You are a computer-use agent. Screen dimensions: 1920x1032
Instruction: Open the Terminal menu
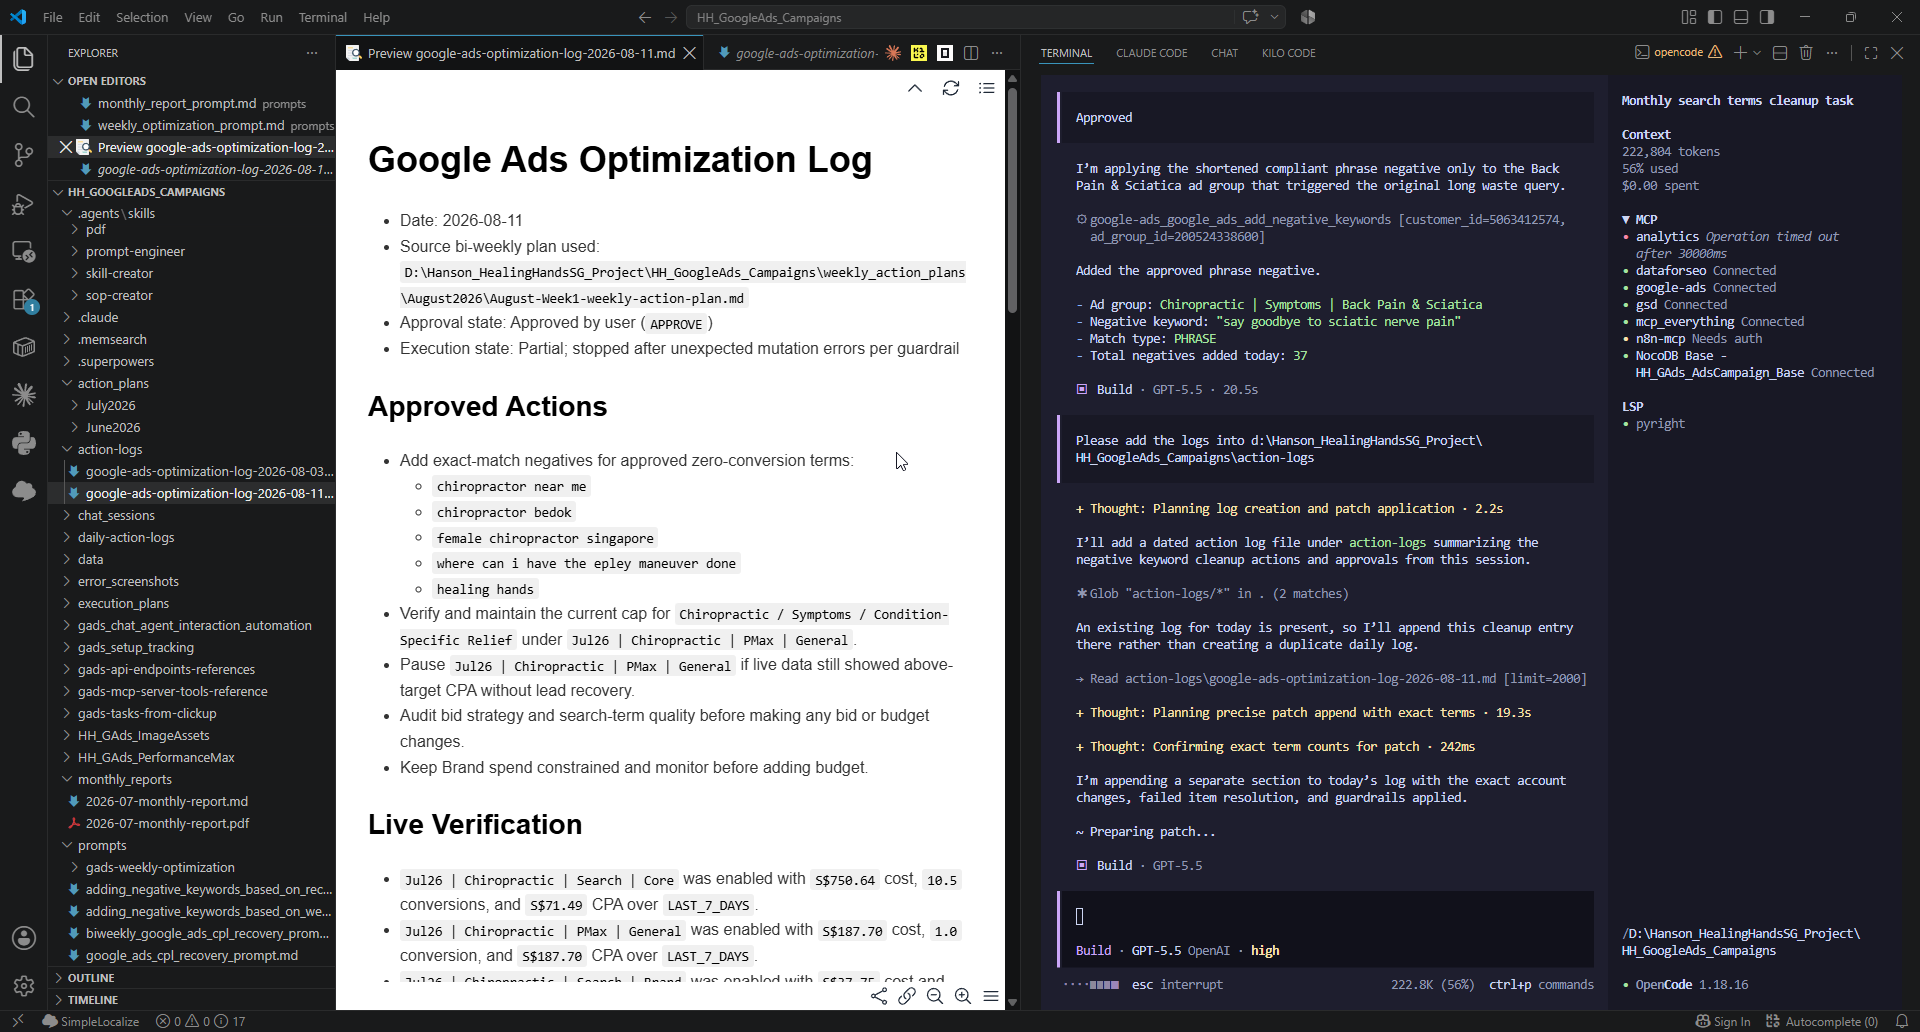pos(322,17)
